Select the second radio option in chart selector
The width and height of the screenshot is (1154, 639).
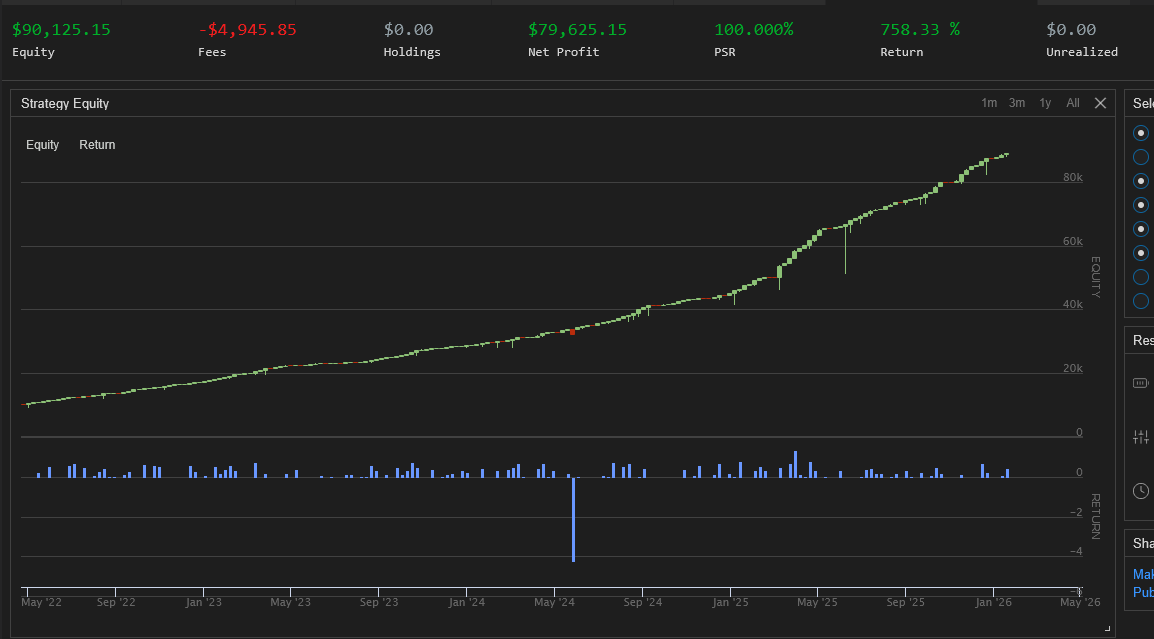click(x=1141, y=157)
